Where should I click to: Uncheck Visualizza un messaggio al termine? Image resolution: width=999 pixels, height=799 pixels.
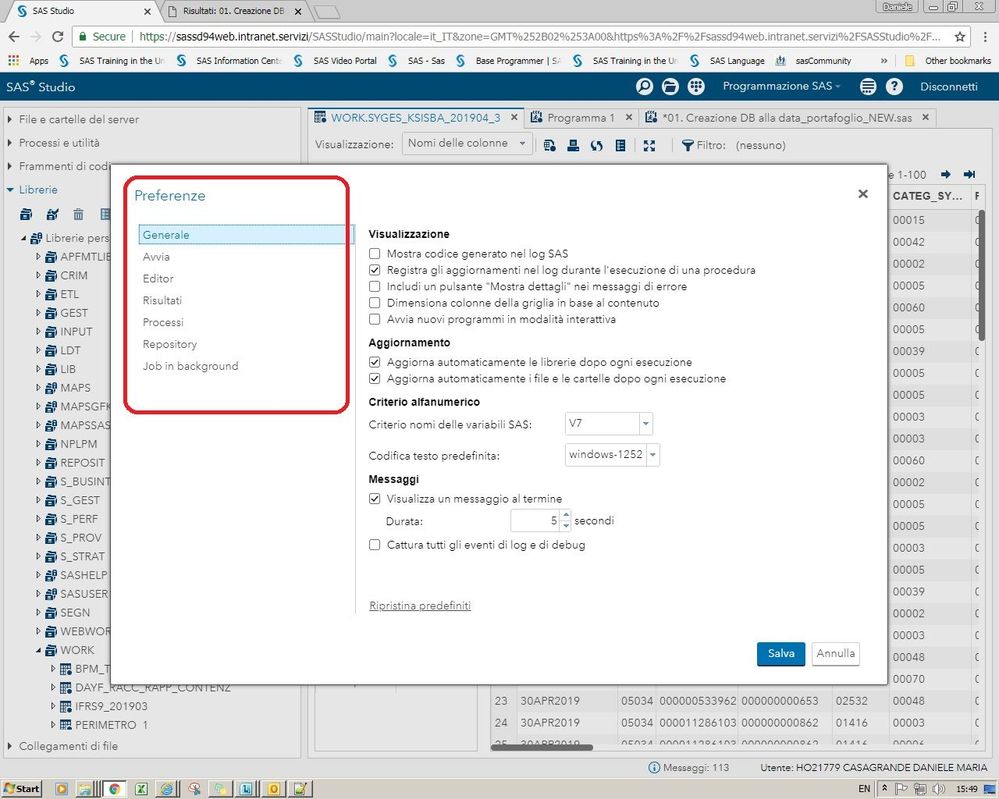[375, 499]
